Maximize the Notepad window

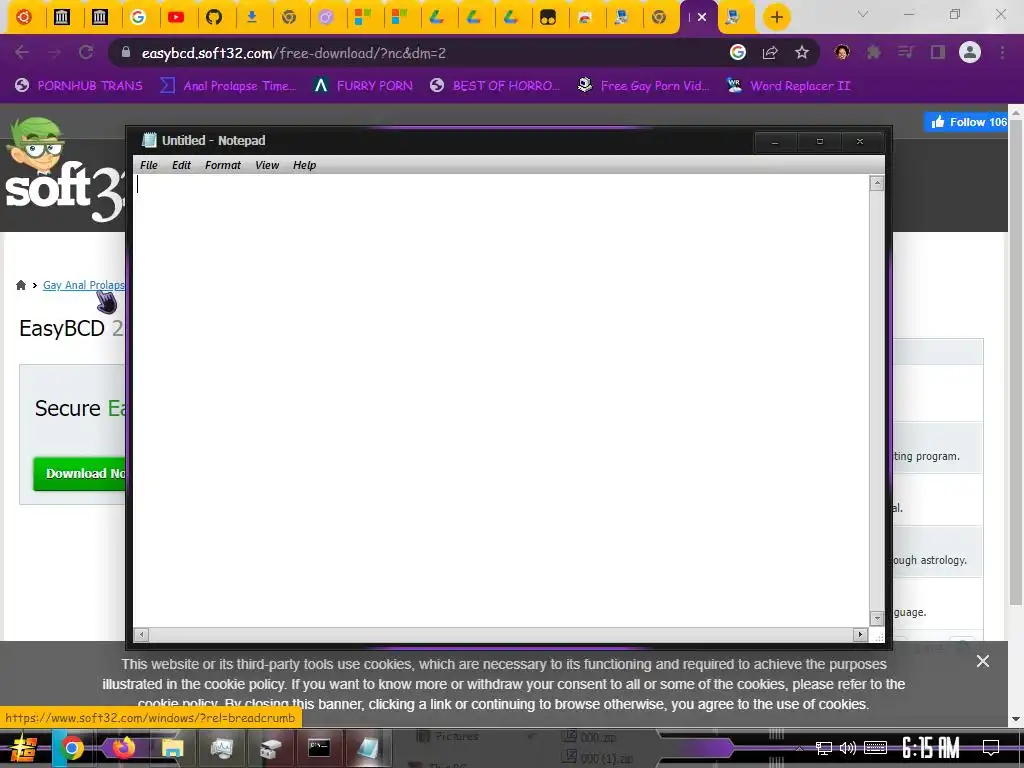pos(820,141)
